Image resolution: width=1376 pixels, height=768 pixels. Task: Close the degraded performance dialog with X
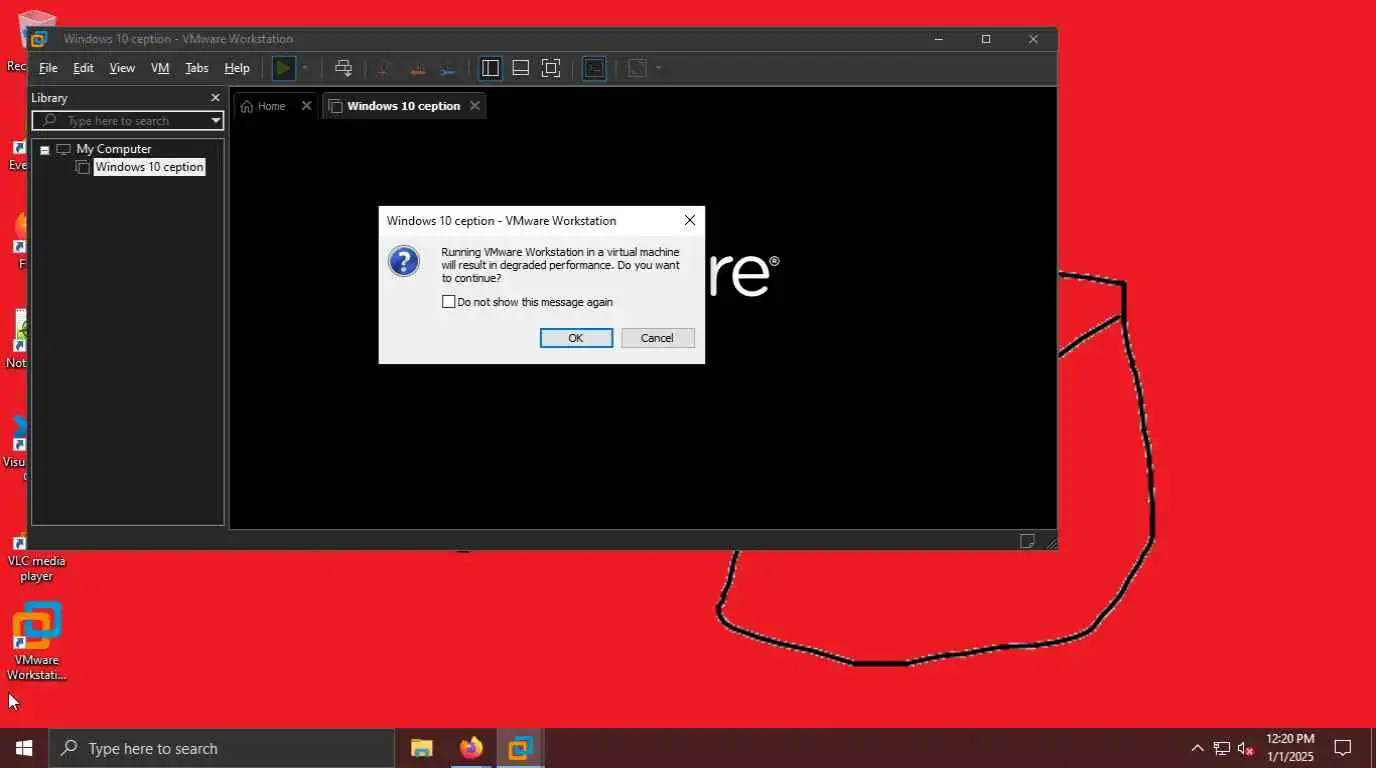coord(690,221)
